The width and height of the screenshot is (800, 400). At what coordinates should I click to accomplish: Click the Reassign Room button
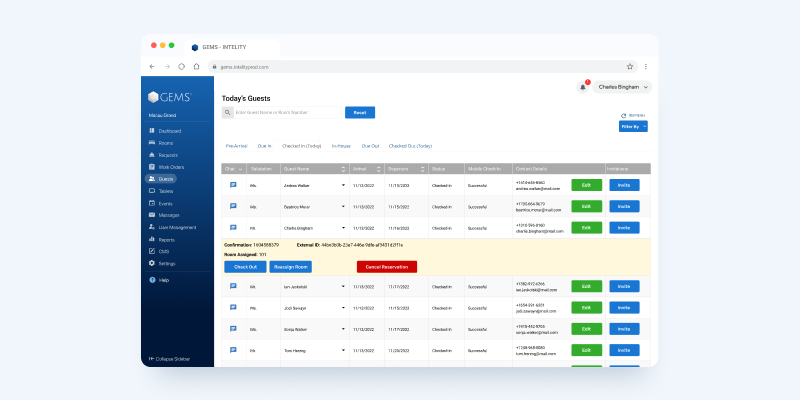(290, 267)
